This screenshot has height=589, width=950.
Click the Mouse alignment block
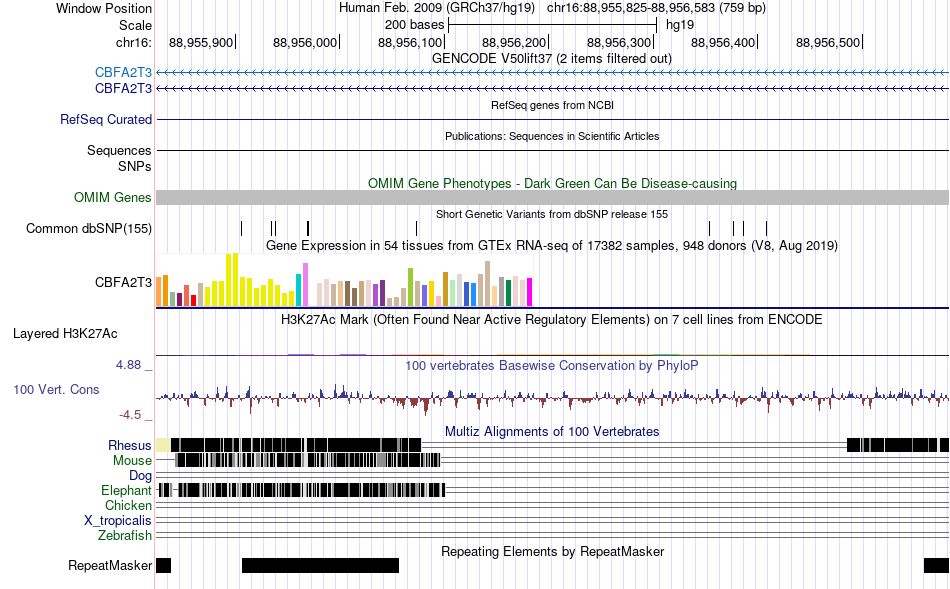[308, 461]
